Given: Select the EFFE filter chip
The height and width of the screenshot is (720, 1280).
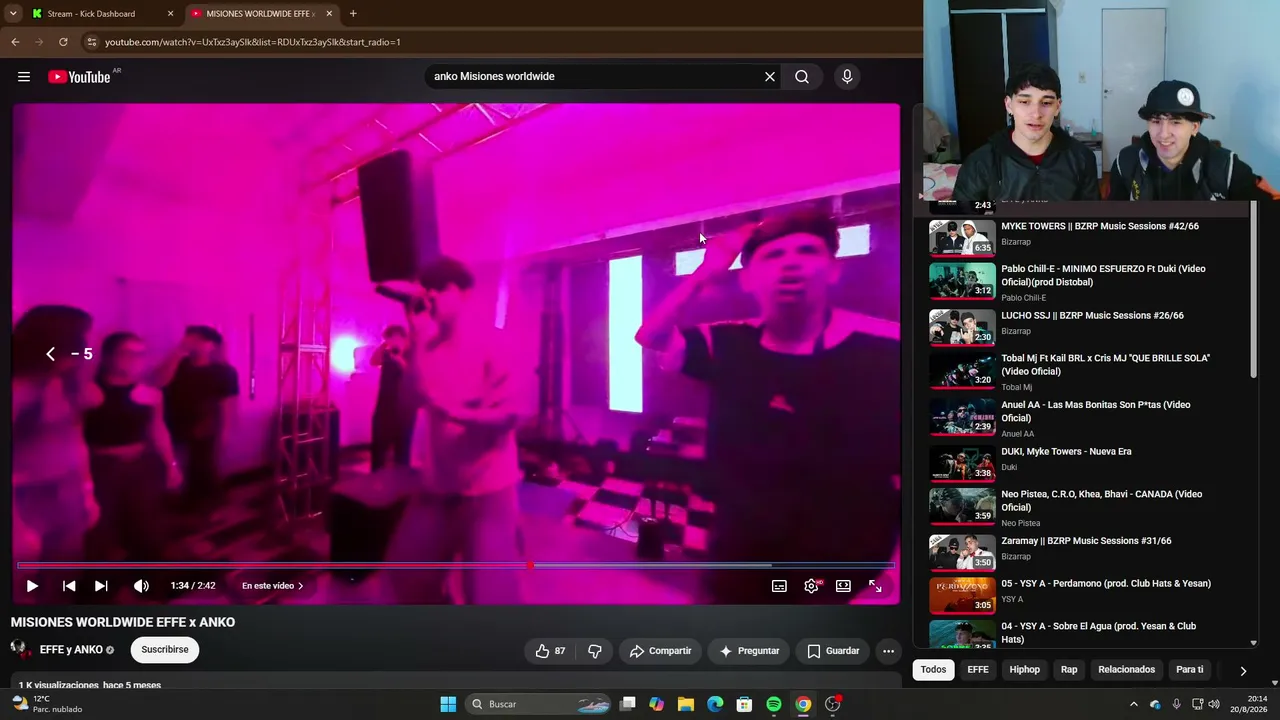Looking at the screenshot, I should coord(978,670).
